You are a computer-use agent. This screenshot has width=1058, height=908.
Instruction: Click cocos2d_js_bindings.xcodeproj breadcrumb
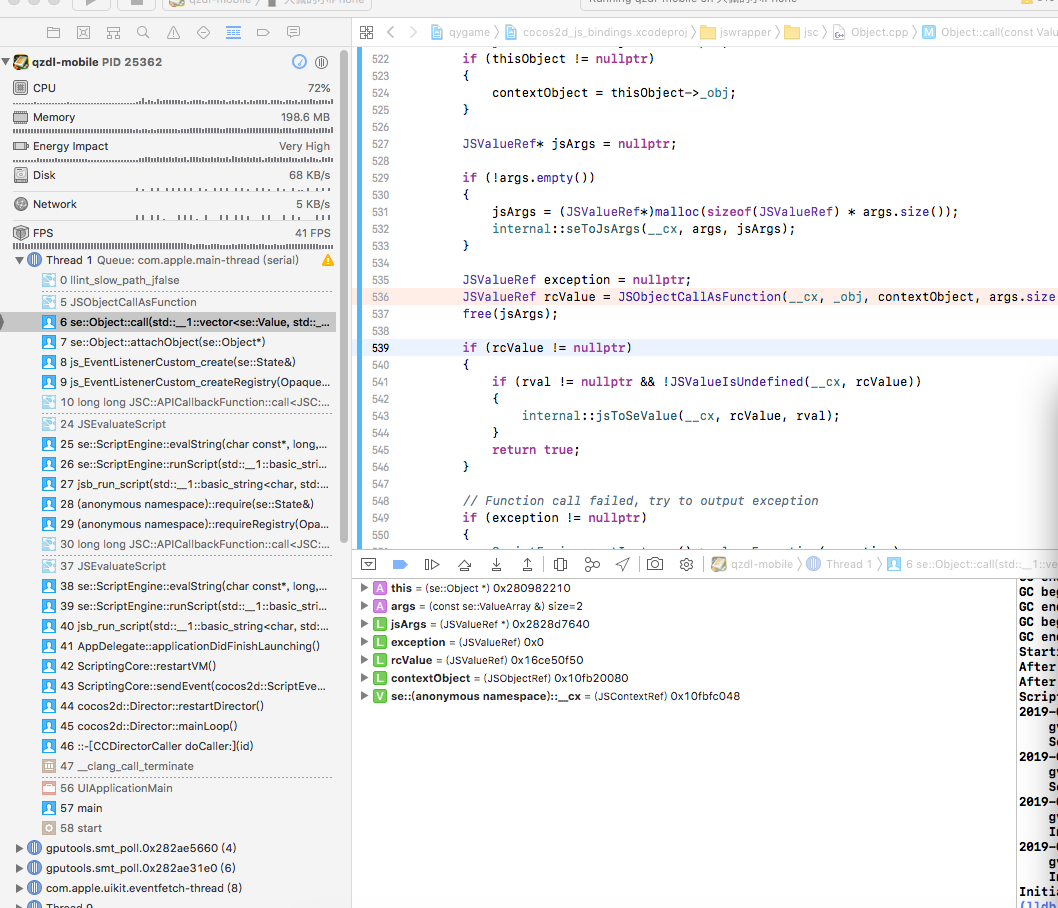[x=596, y=32]
